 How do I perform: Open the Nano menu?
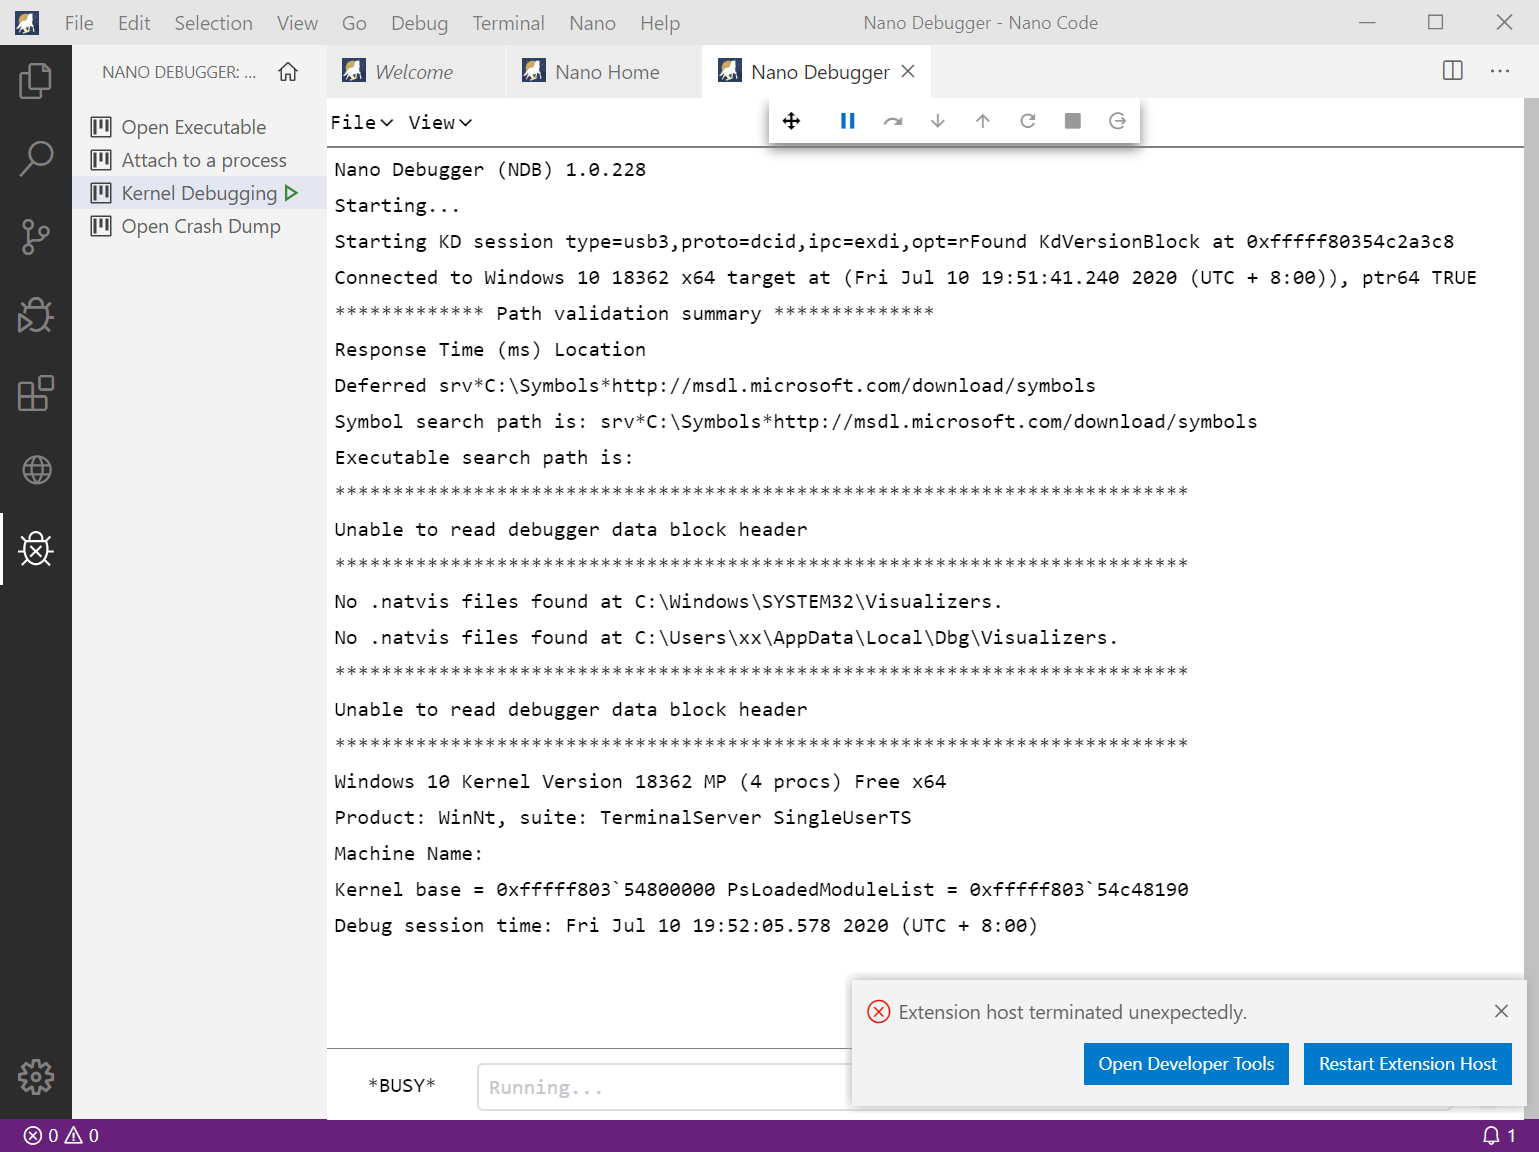592,23
